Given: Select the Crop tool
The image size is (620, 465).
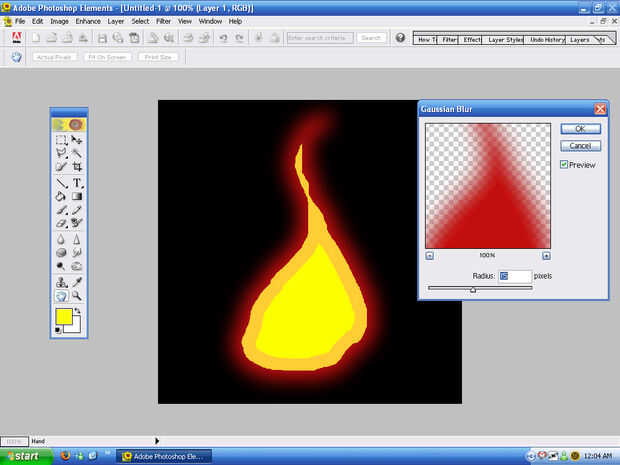Looking at the screenshot, I should point(77,166).
